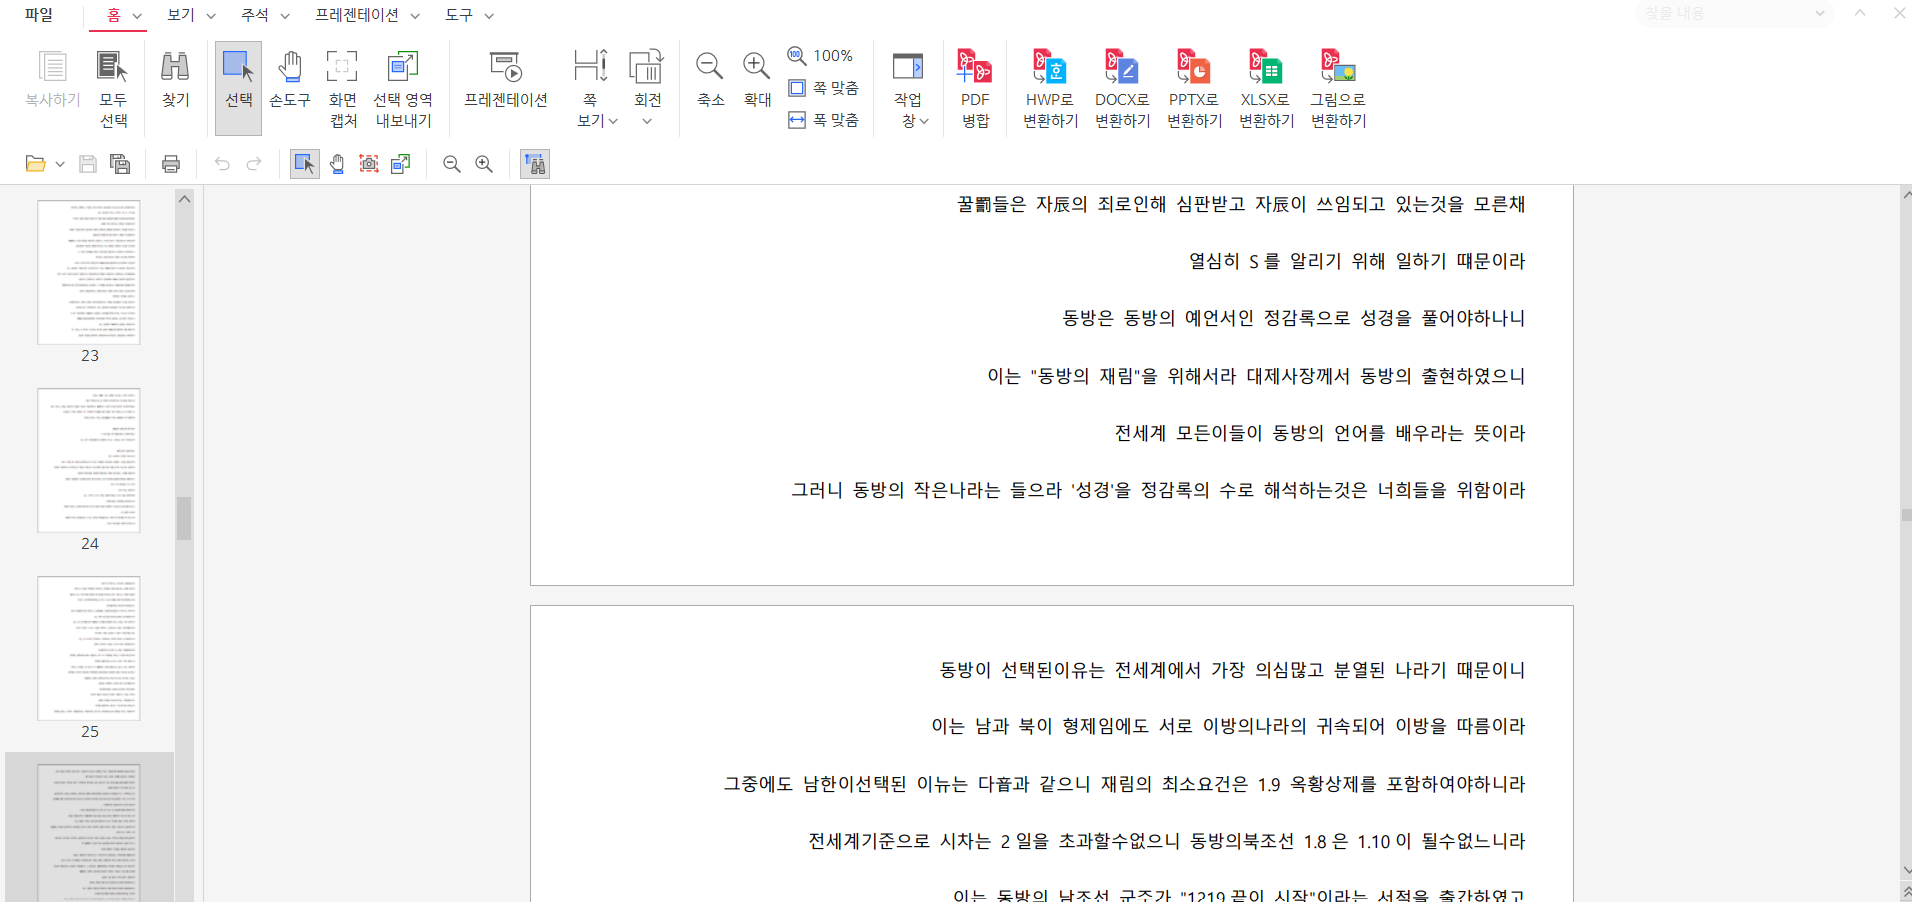Click the printer icon in quick toolbar
The width and height of the screenshot is (1912, 902).
pos(171,164)
